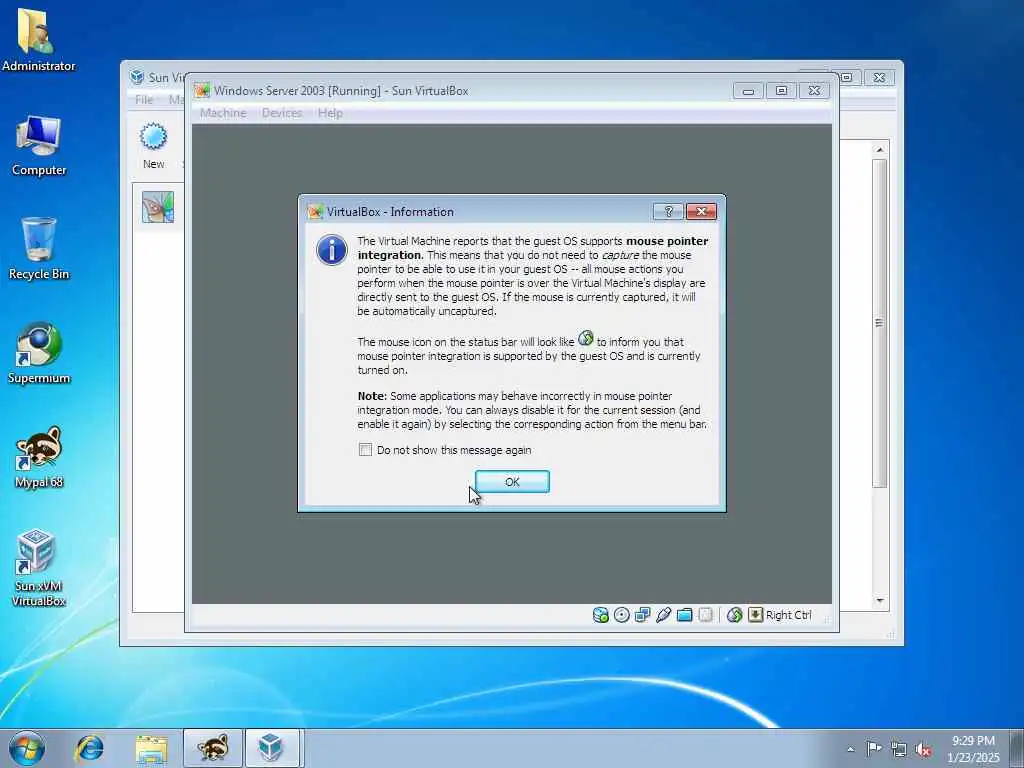
Task: Close the Windows Server 2003 VM window
Action: tap(814, 90)
